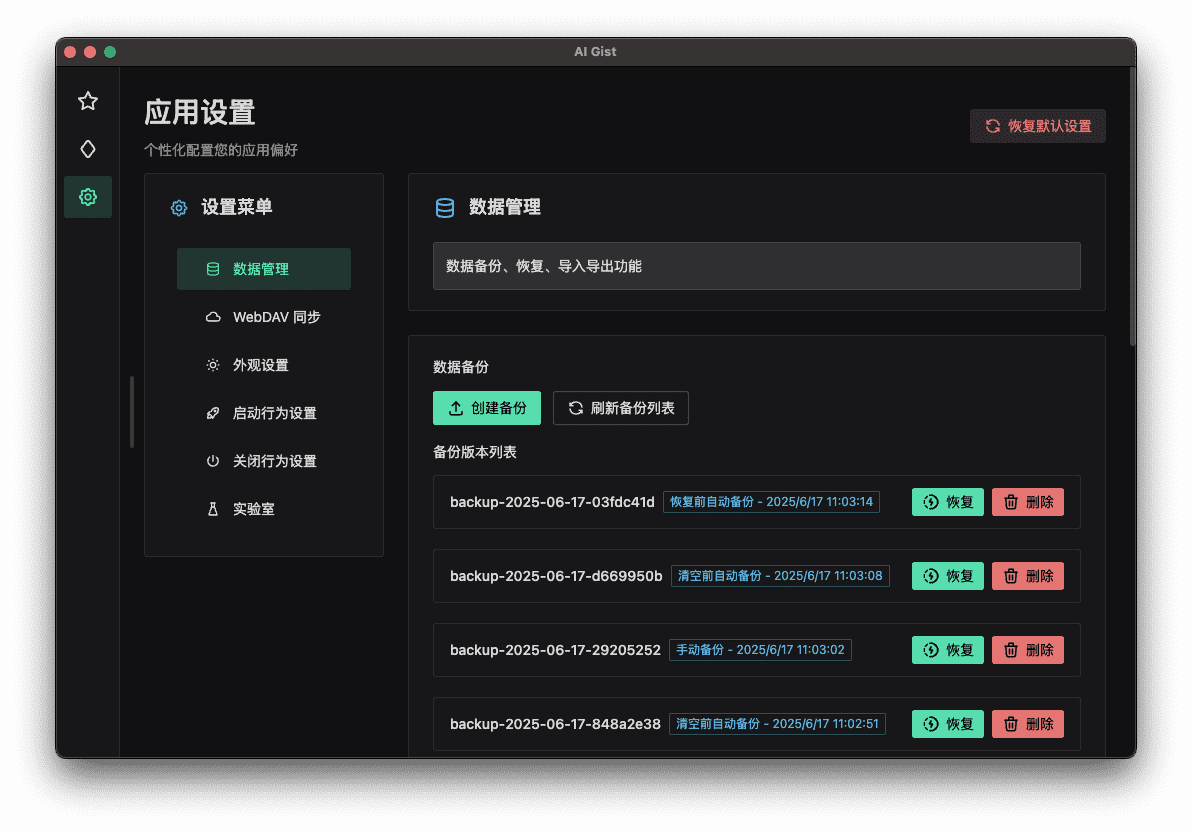
Task: Click the 备份版本列表 label
Action: point(474,453)
